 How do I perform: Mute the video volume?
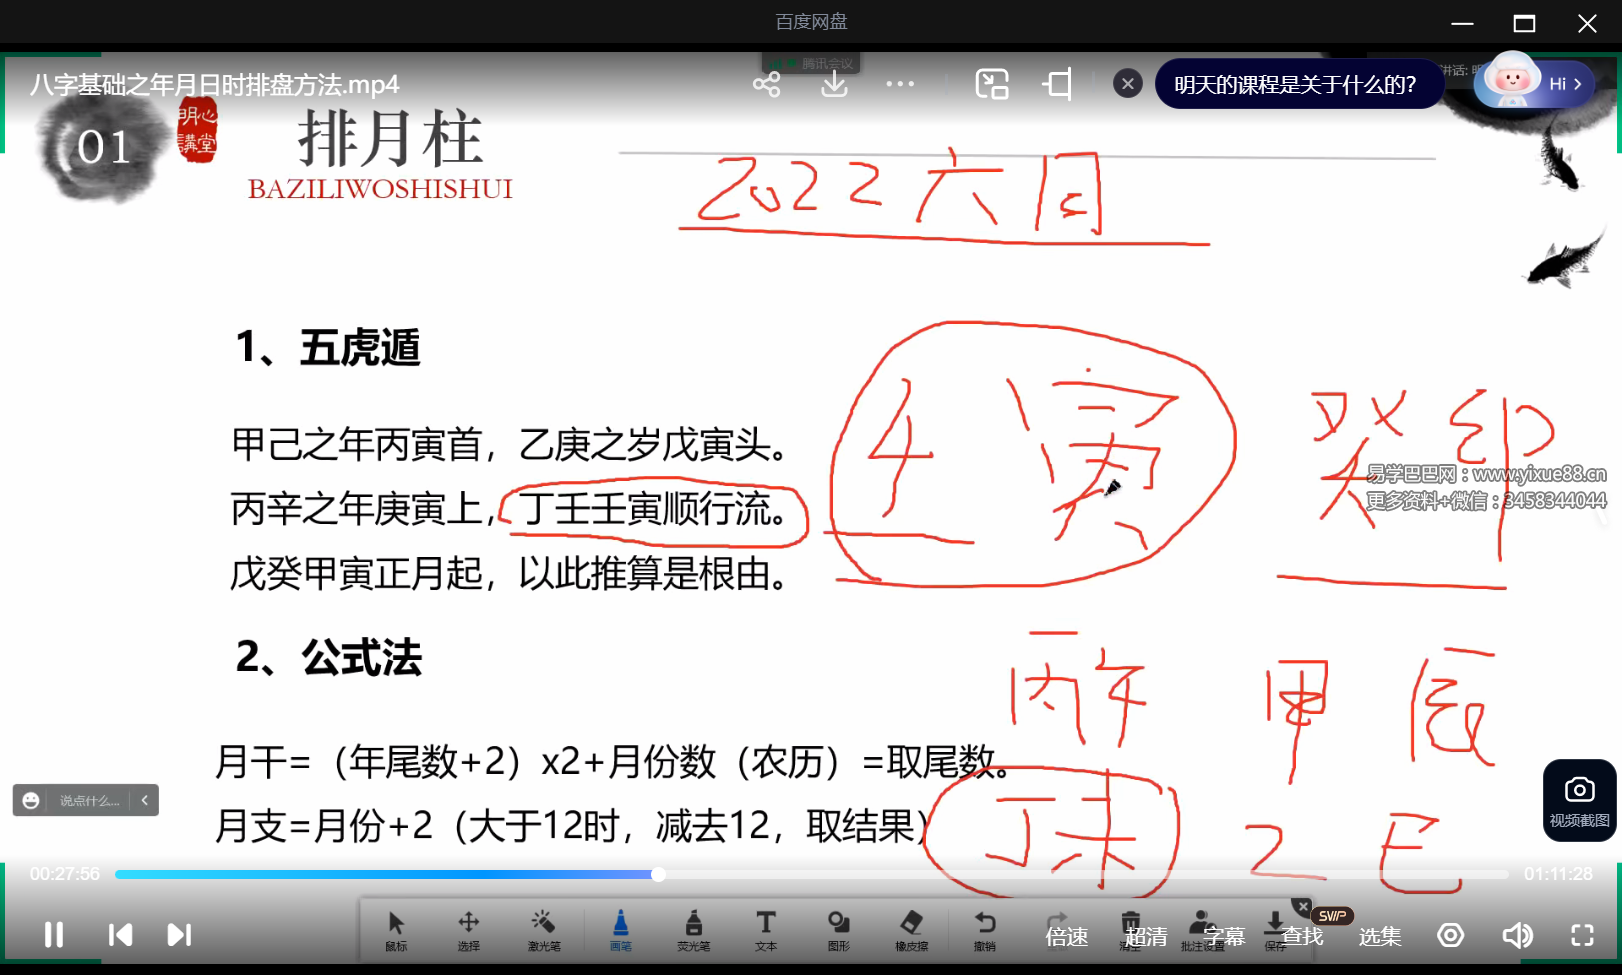[1516, 935]
